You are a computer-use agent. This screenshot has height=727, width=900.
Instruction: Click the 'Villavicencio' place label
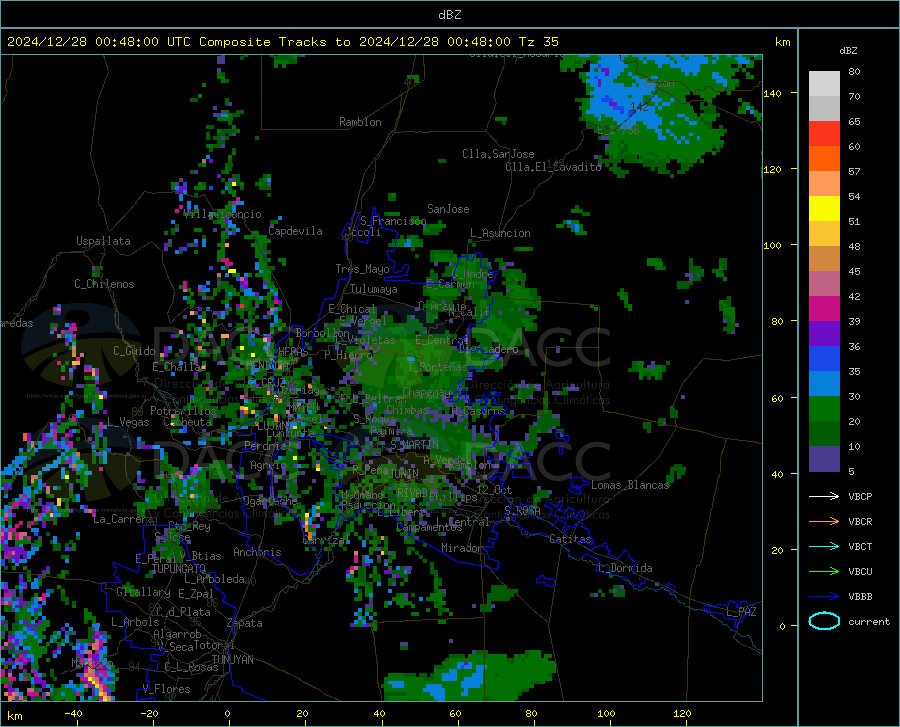223,214
